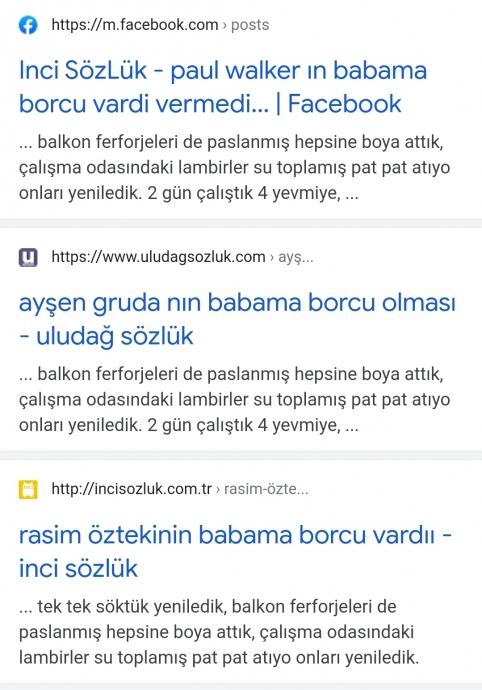Click the 'posts' breadcrumb in Facebook result

pyautogui.click(x=250, y=25)
